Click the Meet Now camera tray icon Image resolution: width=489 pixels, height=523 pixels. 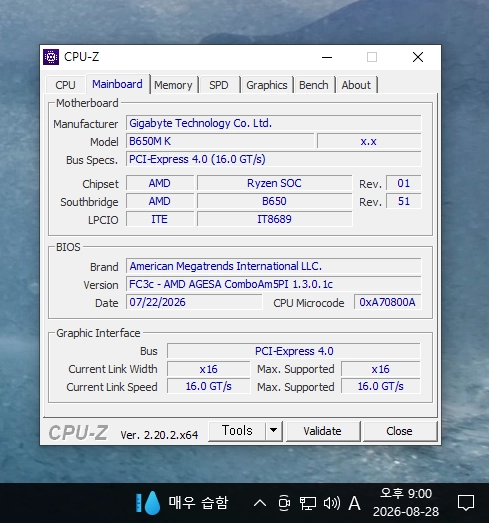coord(284,503)
